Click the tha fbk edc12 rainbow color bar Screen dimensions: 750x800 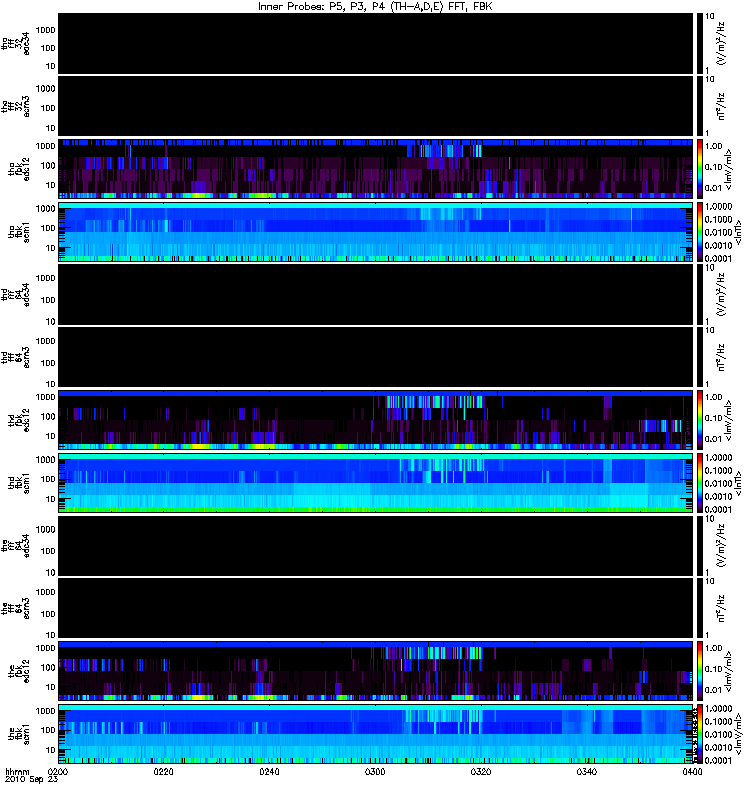pos(699,169)
